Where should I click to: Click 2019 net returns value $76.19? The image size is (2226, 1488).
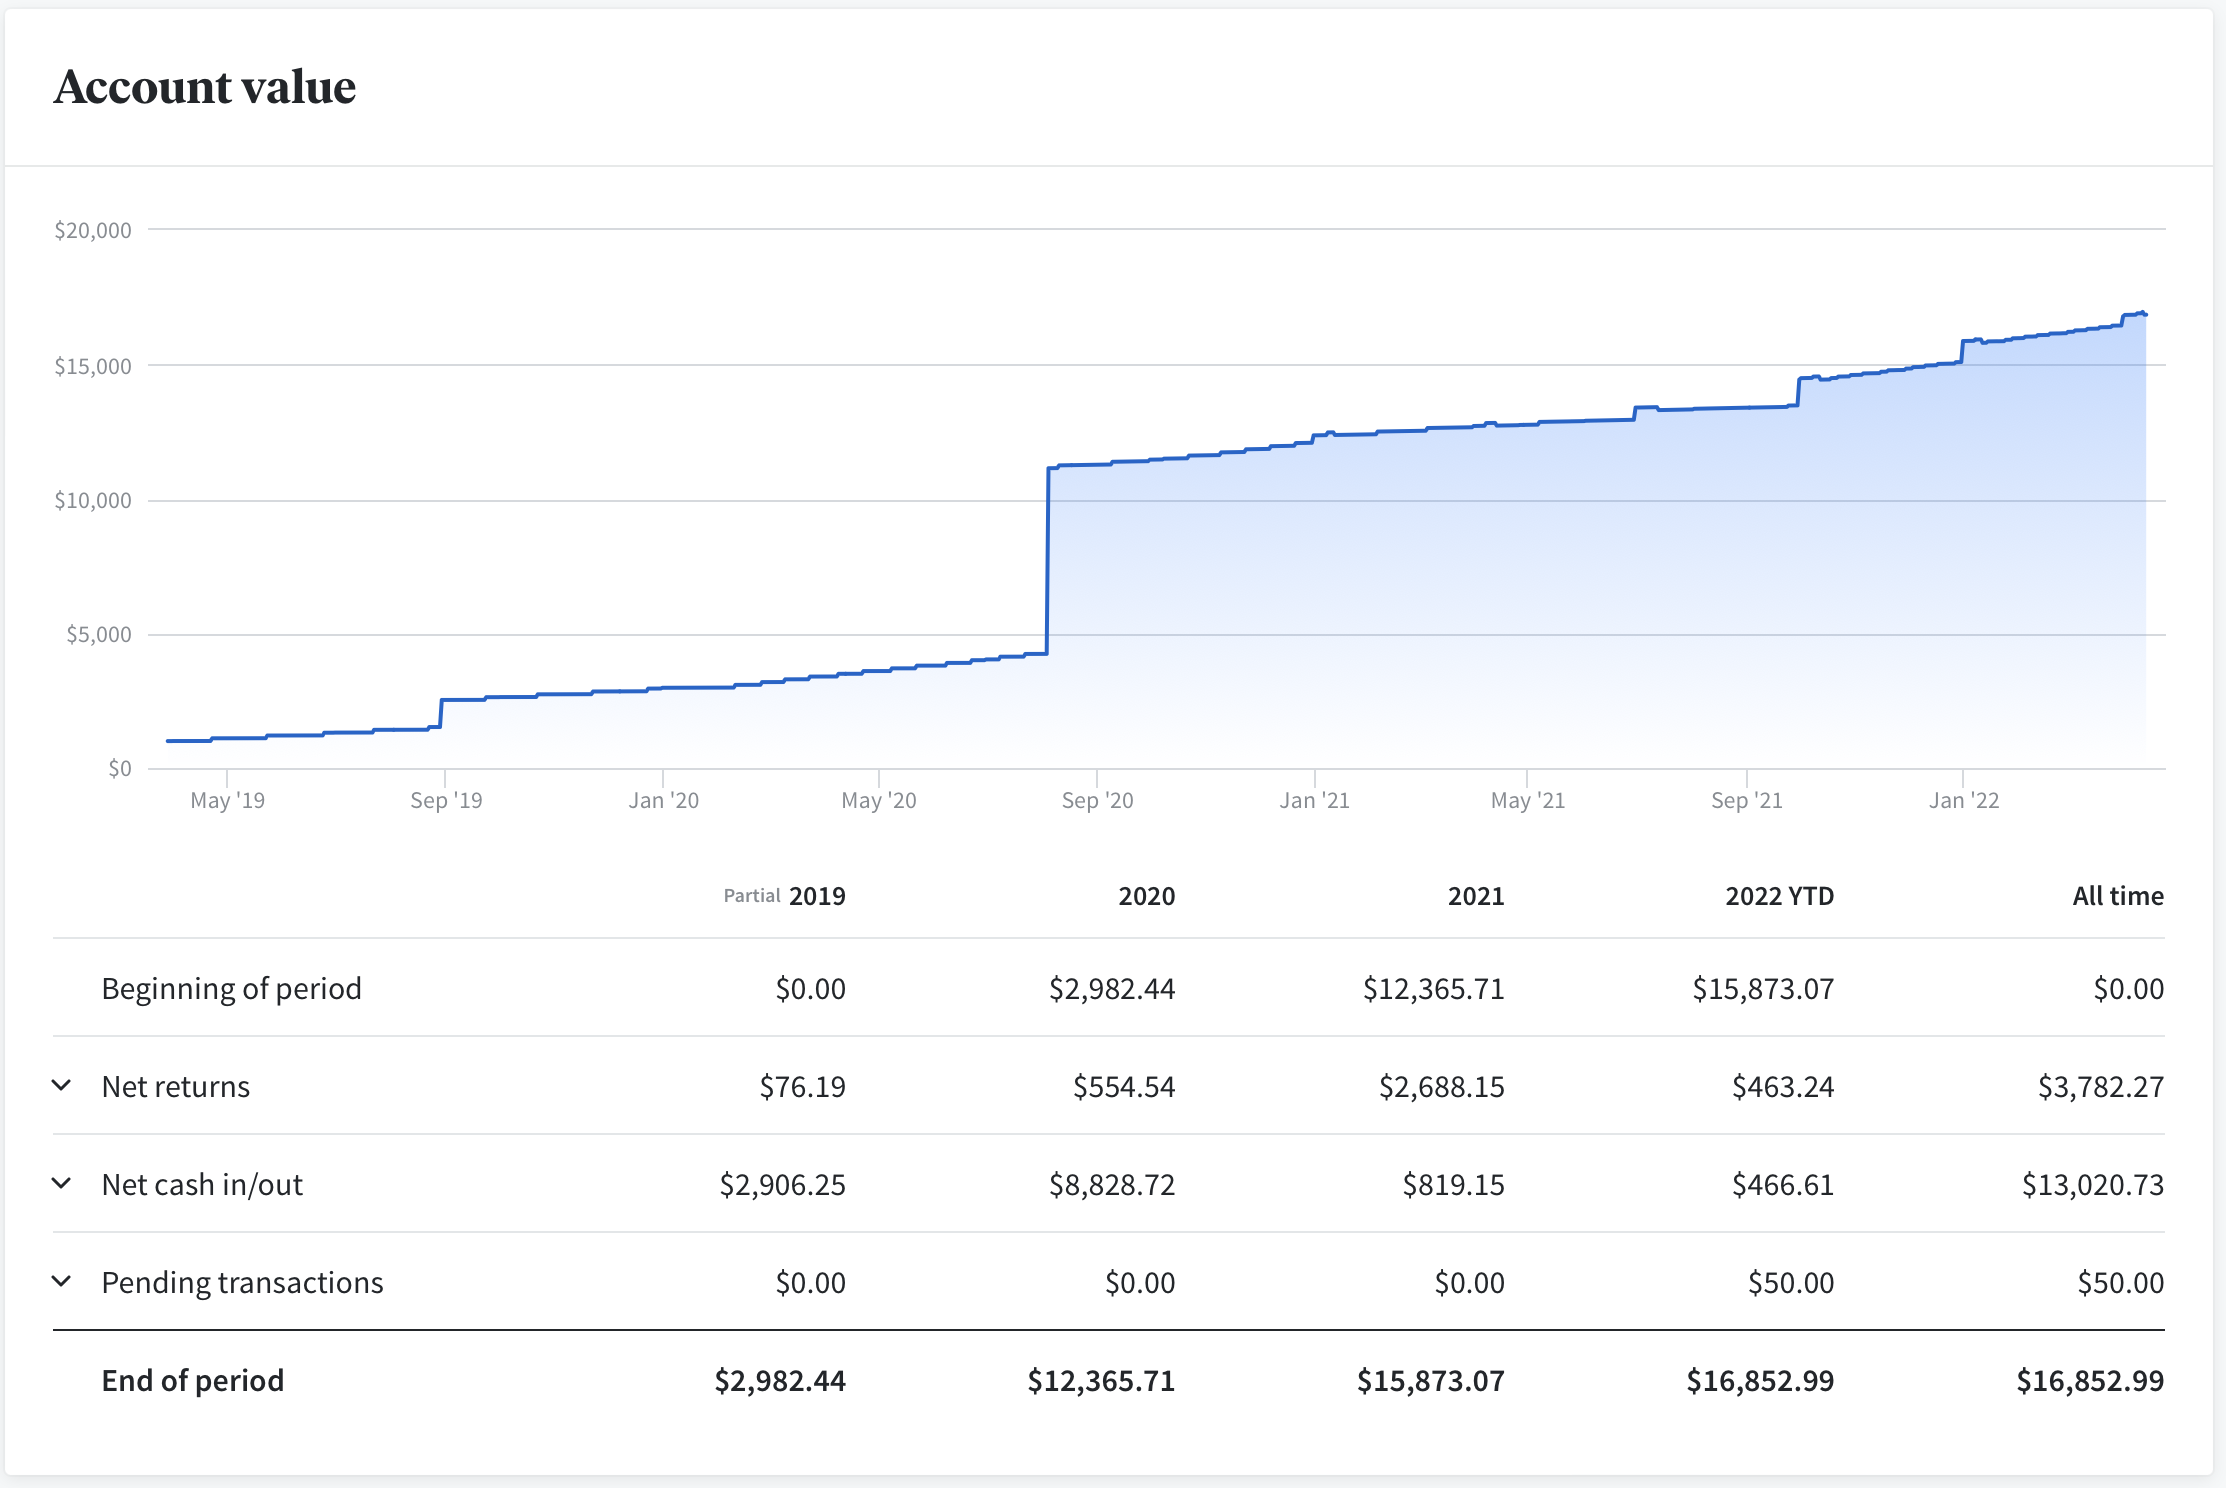(803, 1086)
